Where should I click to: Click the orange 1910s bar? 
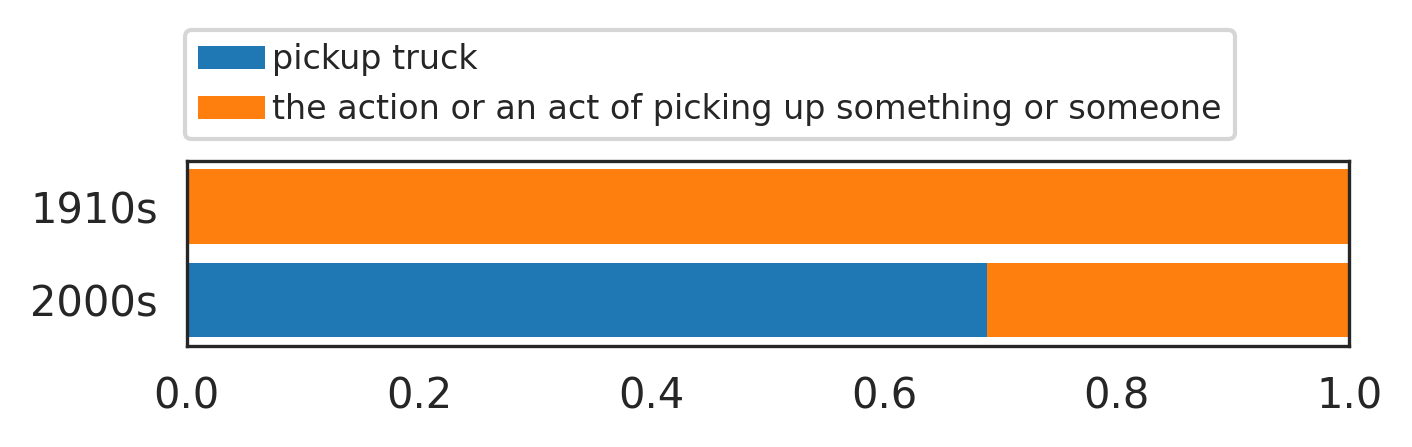768,206
